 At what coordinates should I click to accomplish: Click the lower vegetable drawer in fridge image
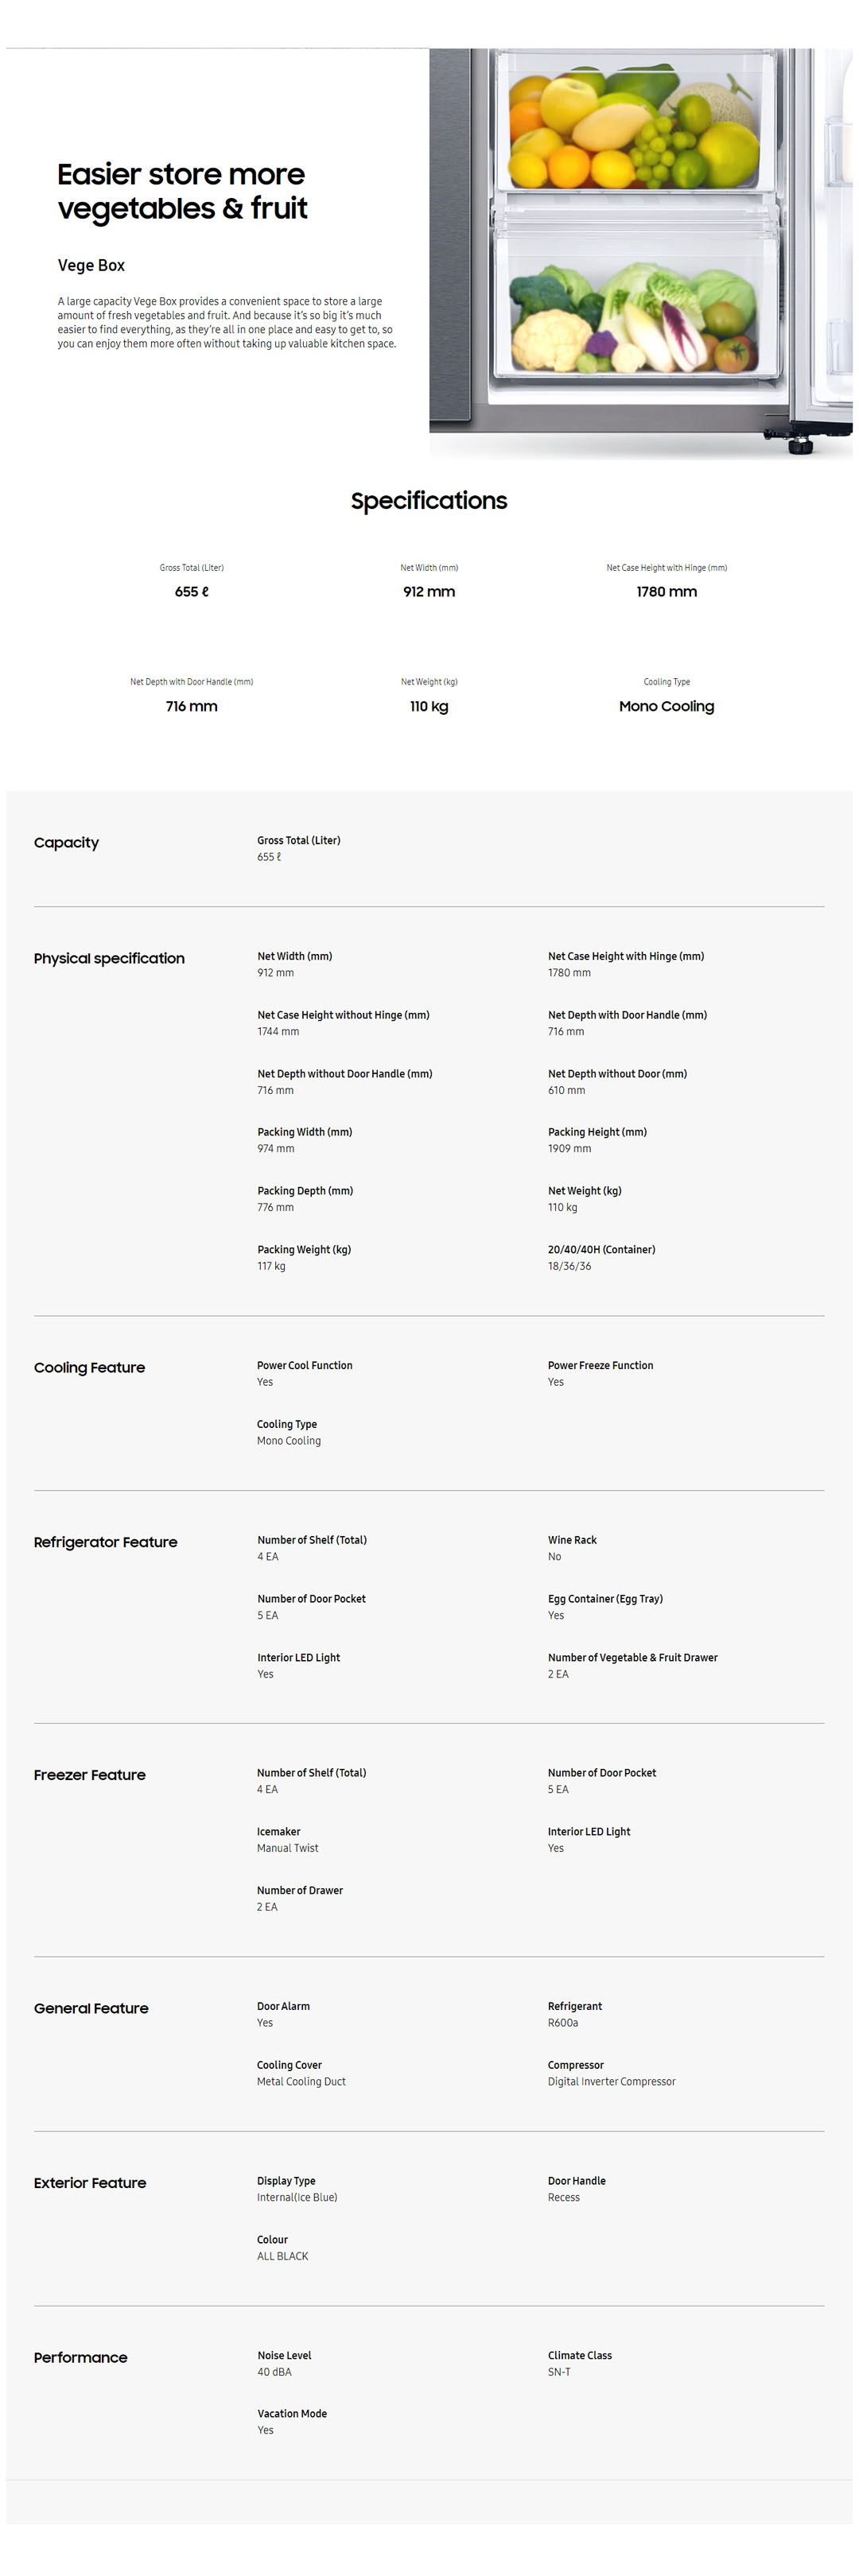(x=635, y=305)
